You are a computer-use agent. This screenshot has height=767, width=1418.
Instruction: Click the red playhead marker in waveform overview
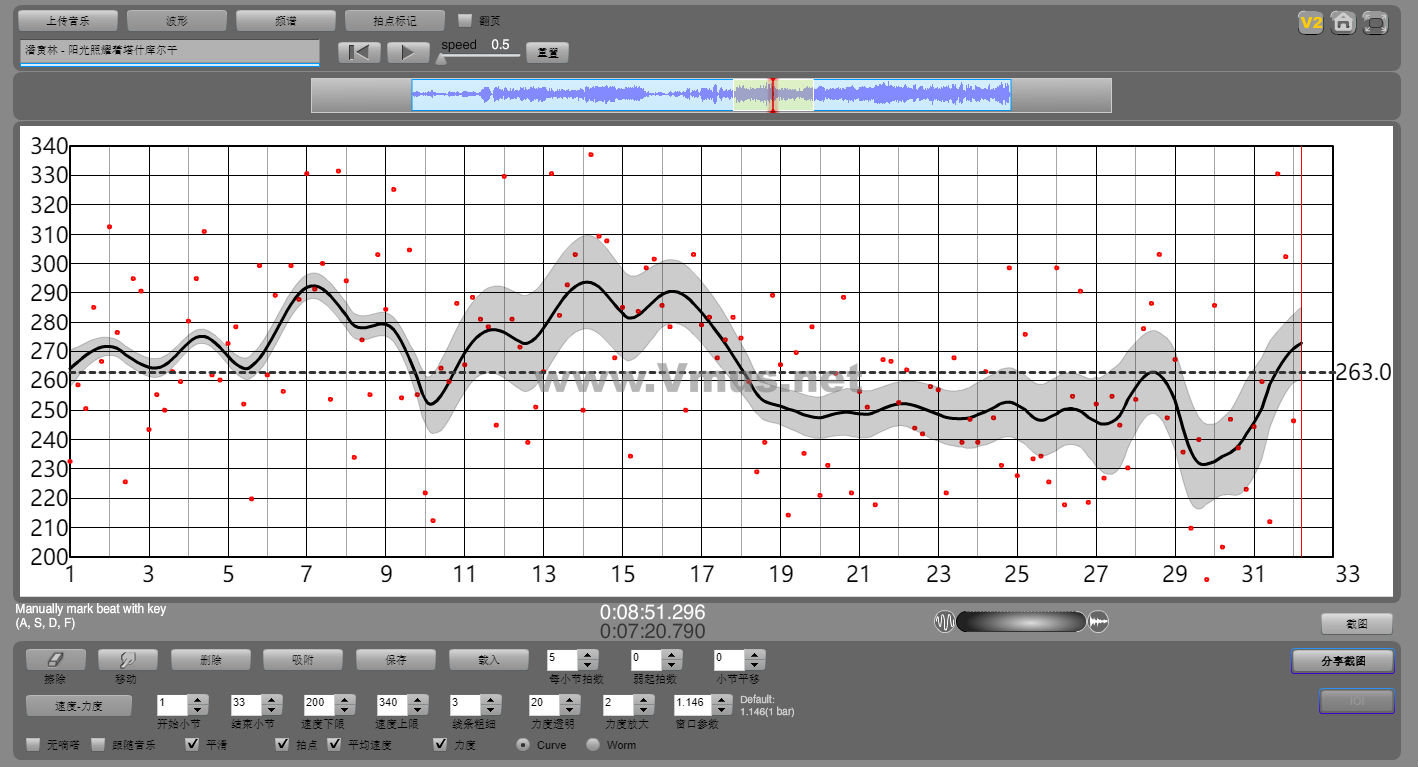coord(772,95)
